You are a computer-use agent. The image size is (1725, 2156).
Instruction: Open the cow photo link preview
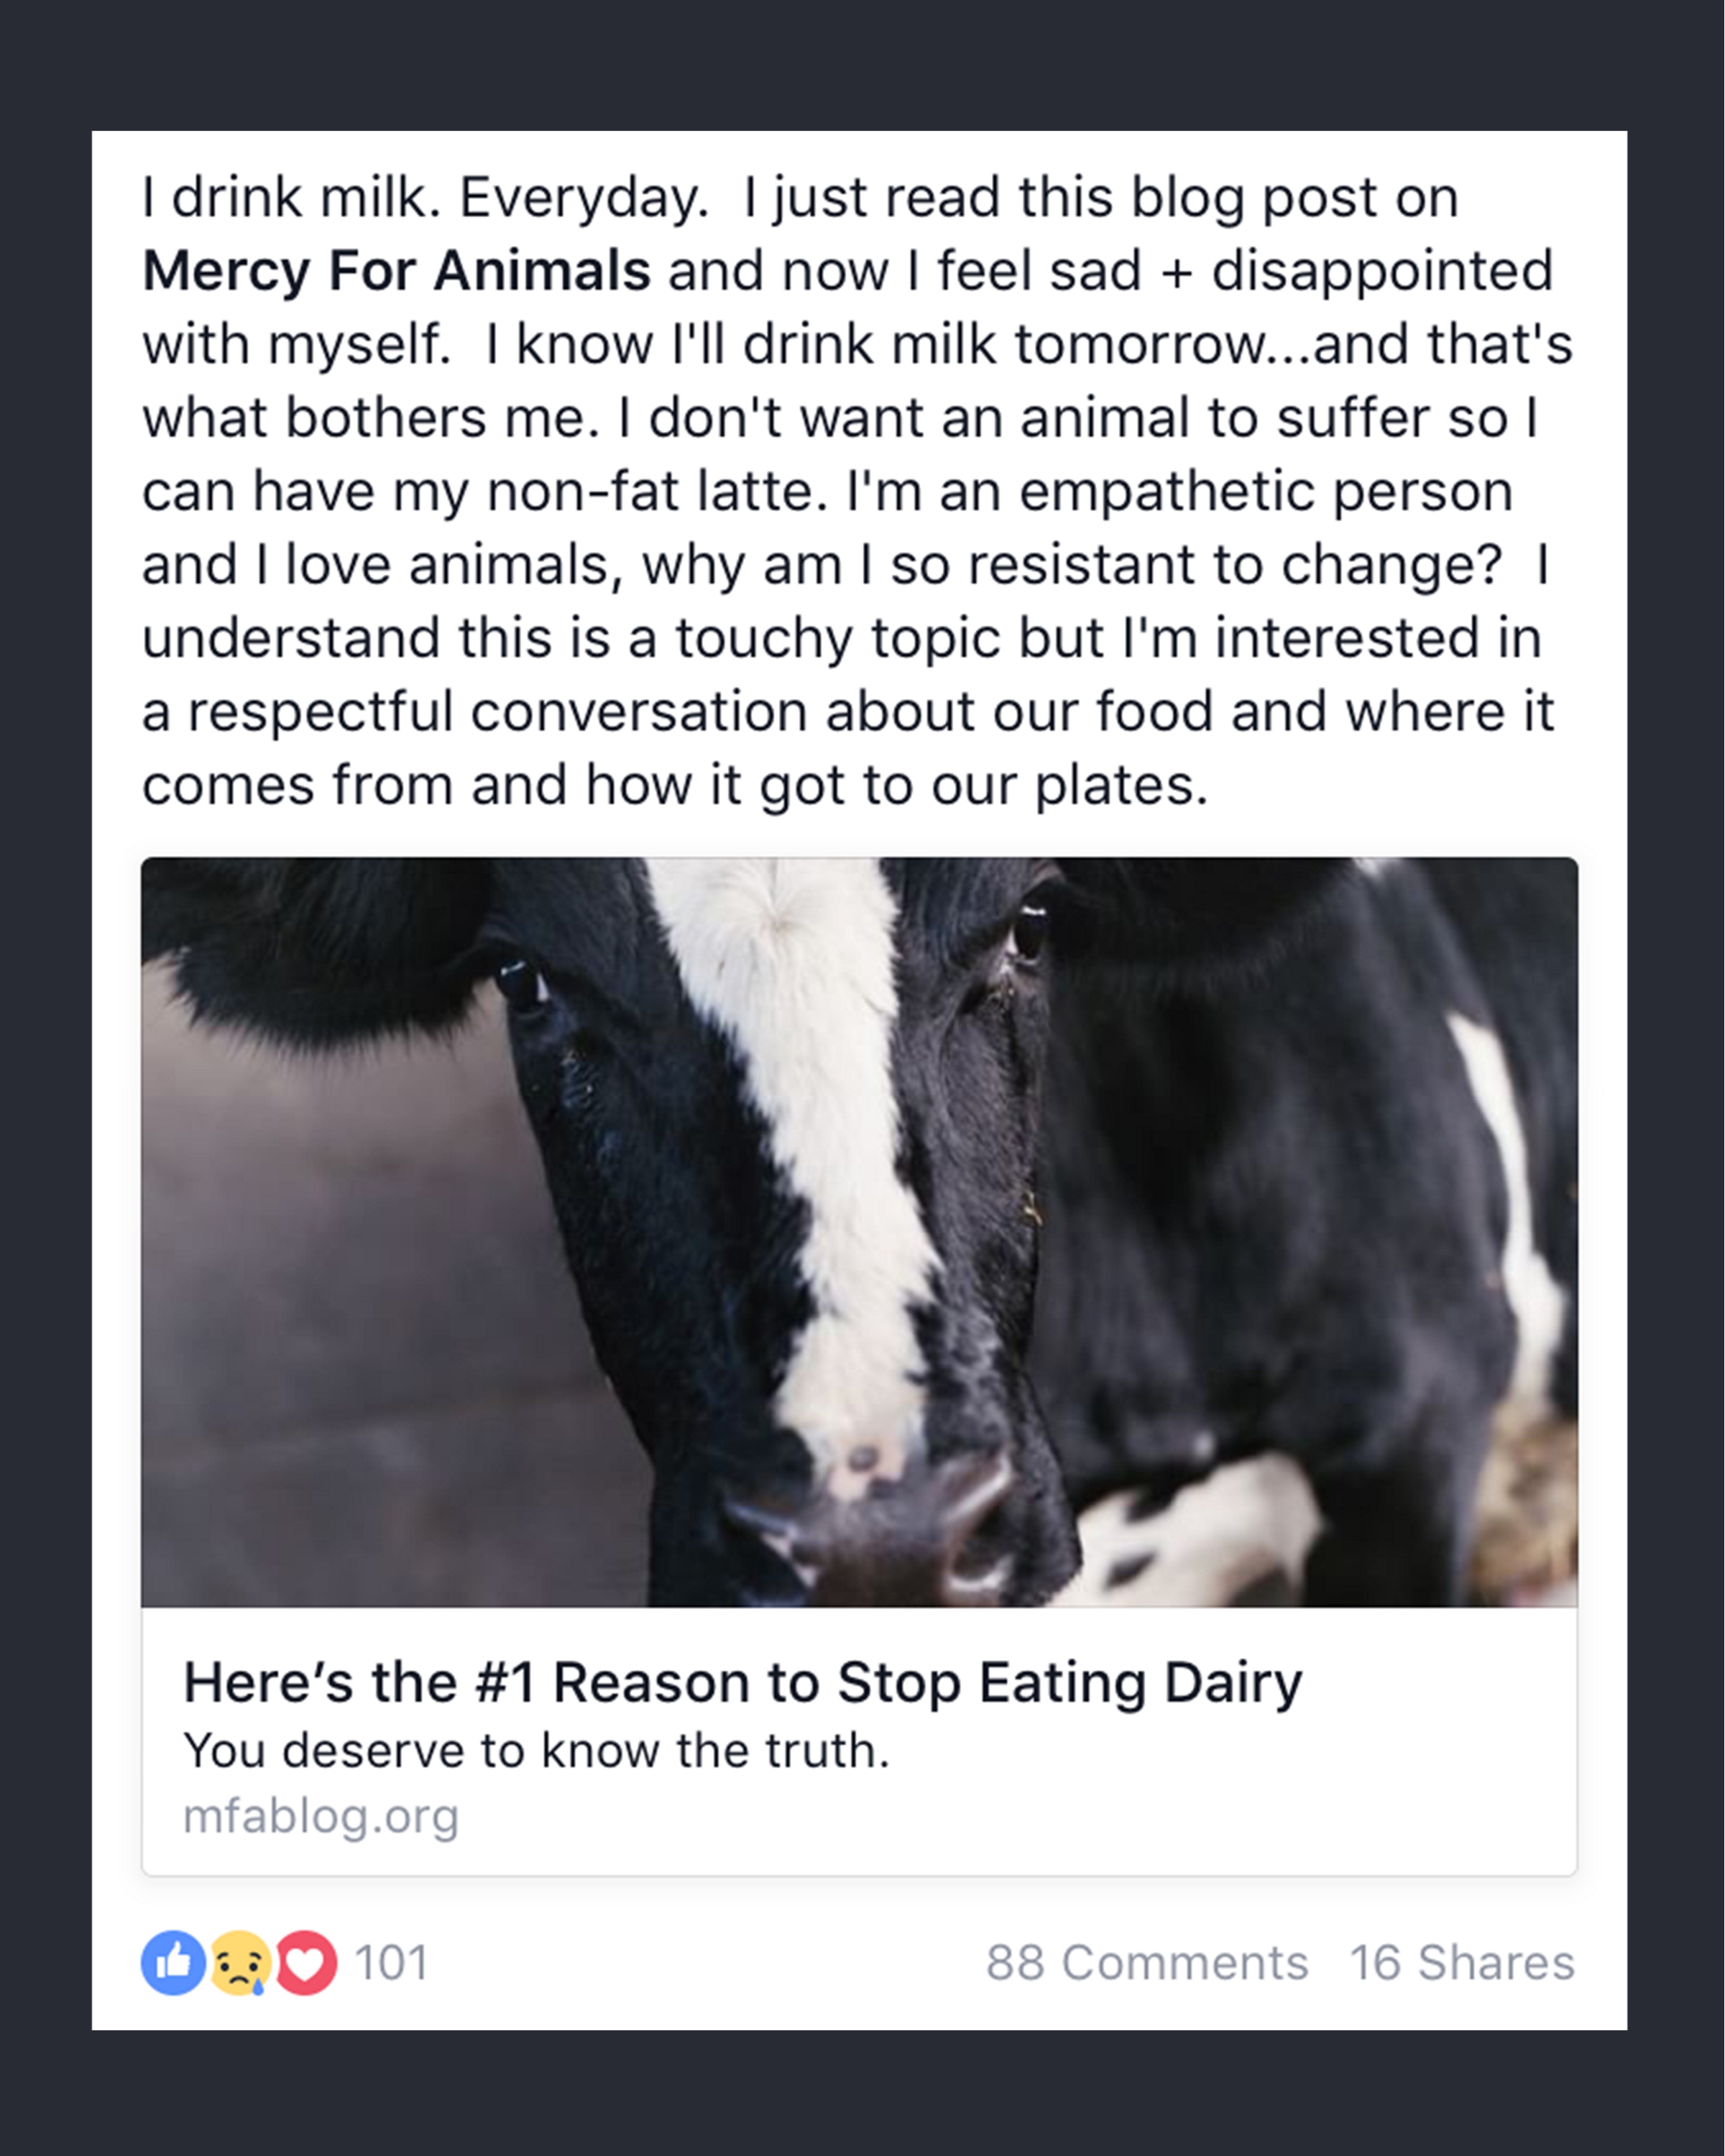pos(859,1232)
